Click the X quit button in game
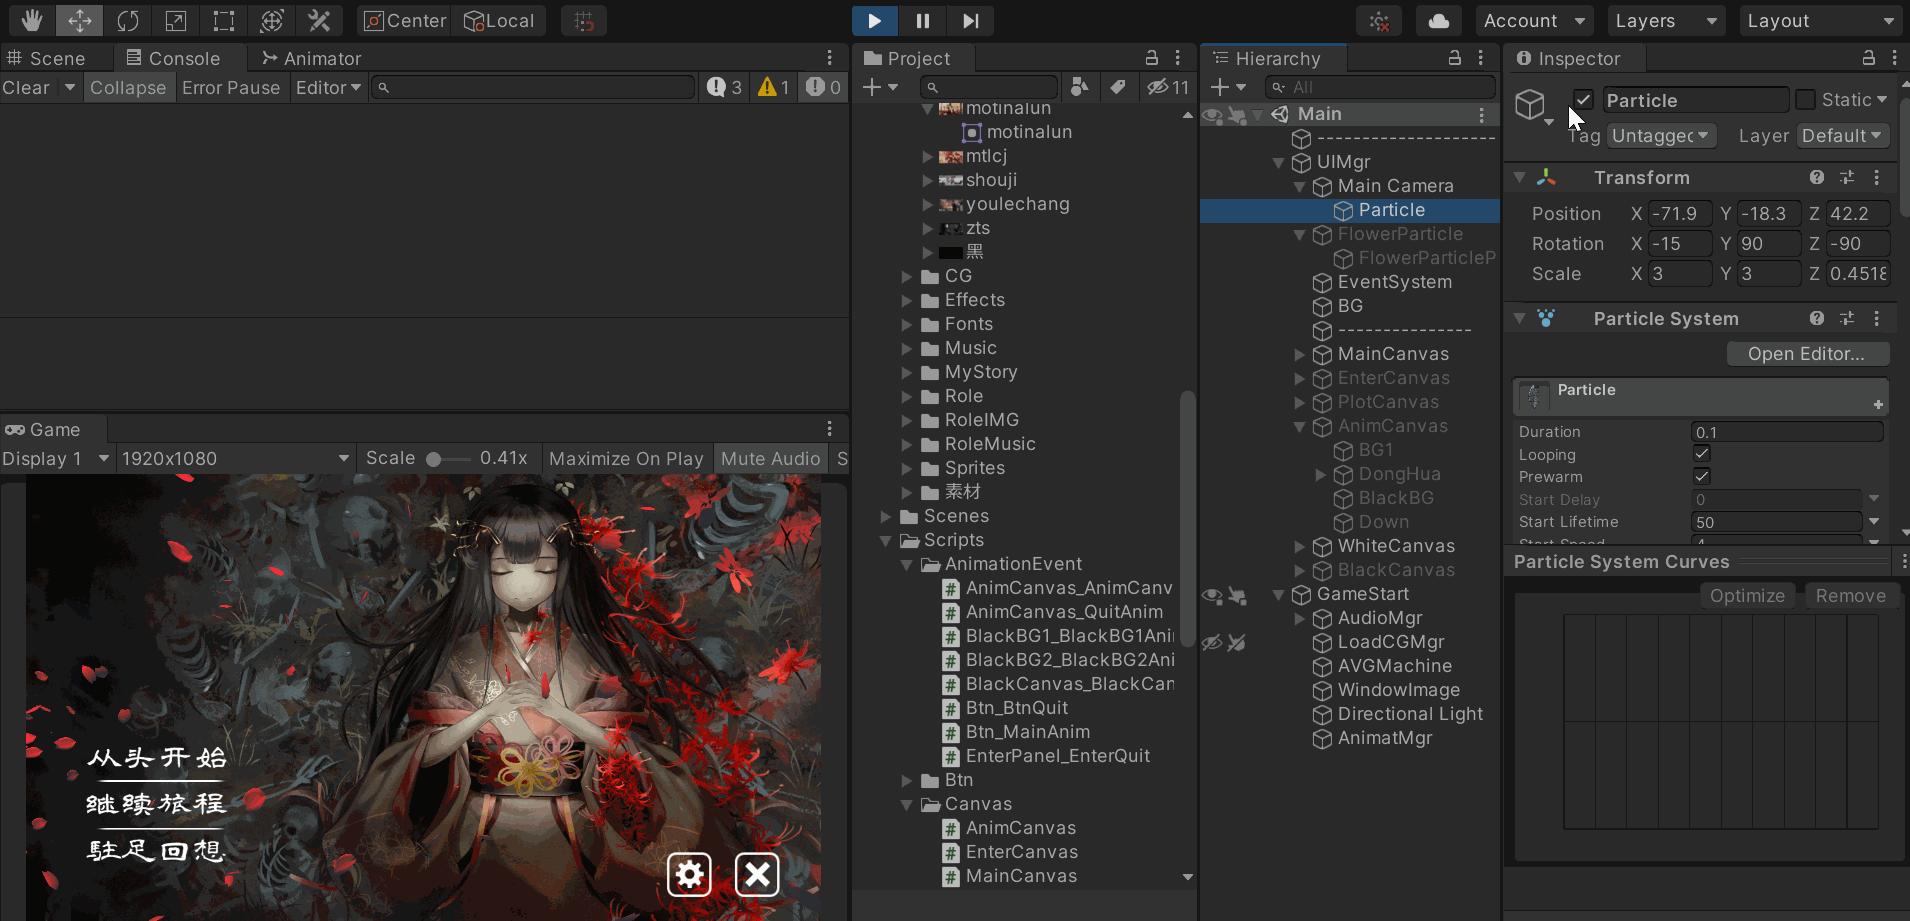The image size is (1910, 921). pyautogui.click(x=757, y=875)
